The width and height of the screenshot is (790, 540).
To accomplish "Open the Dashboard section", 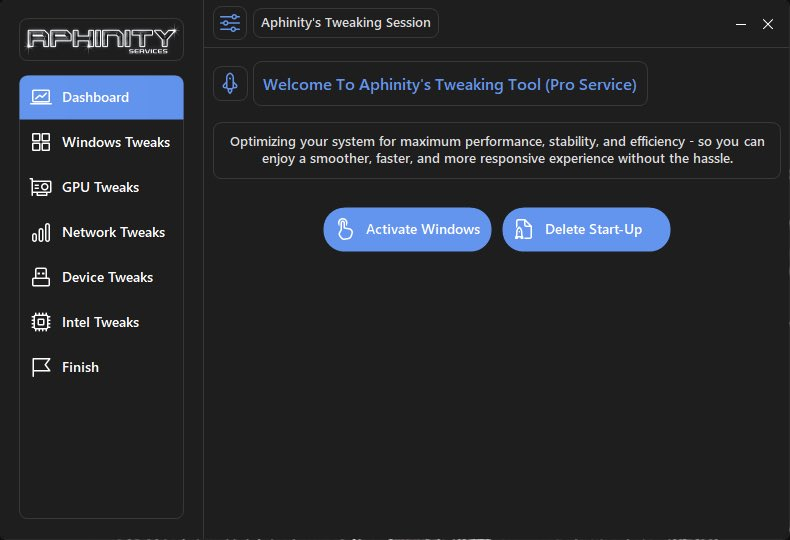I will tap(101, 97).
